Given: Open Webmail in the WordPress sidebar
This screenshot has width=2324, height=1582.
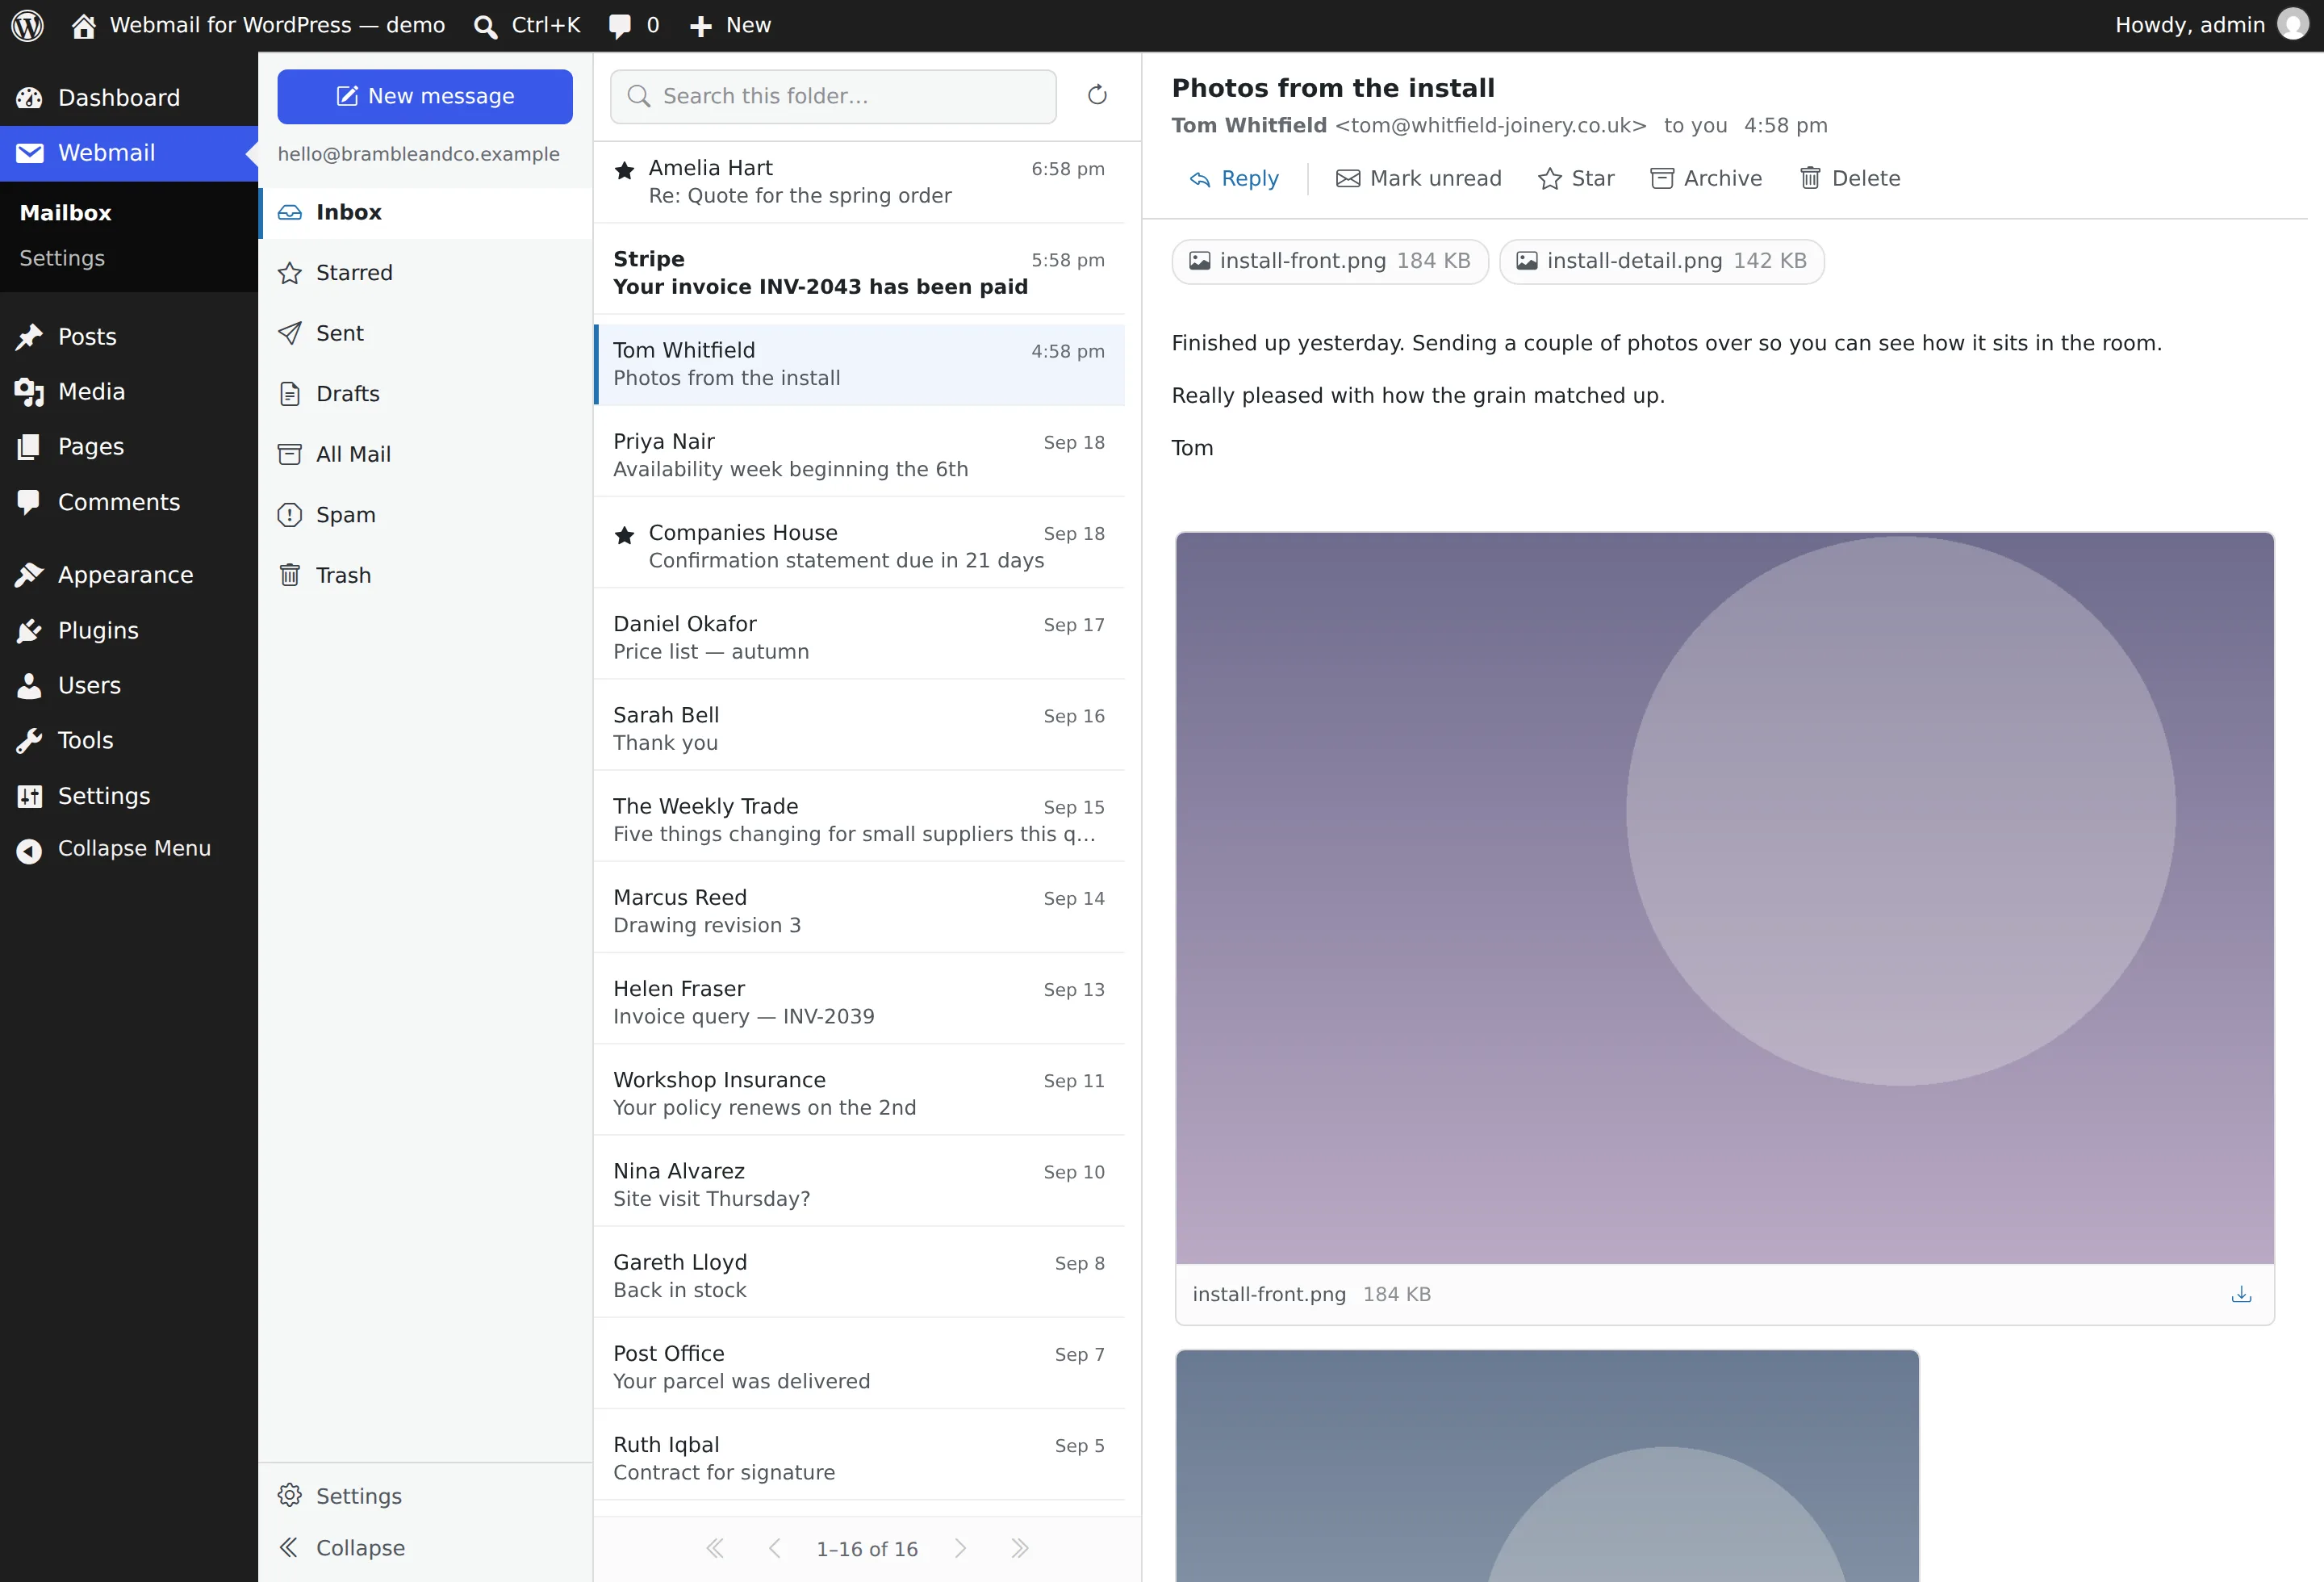Looking at the screenshot, I should coord(129,153).
